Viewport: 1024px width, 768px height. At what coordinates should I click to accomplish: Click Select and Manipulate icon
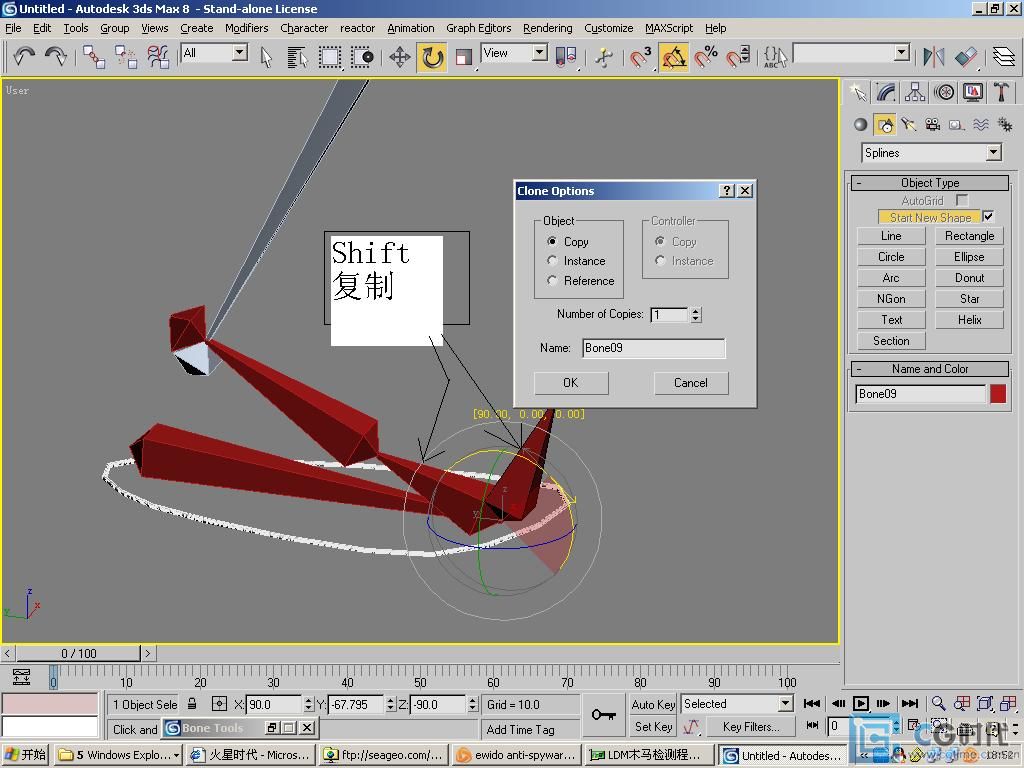coord(604,57)
